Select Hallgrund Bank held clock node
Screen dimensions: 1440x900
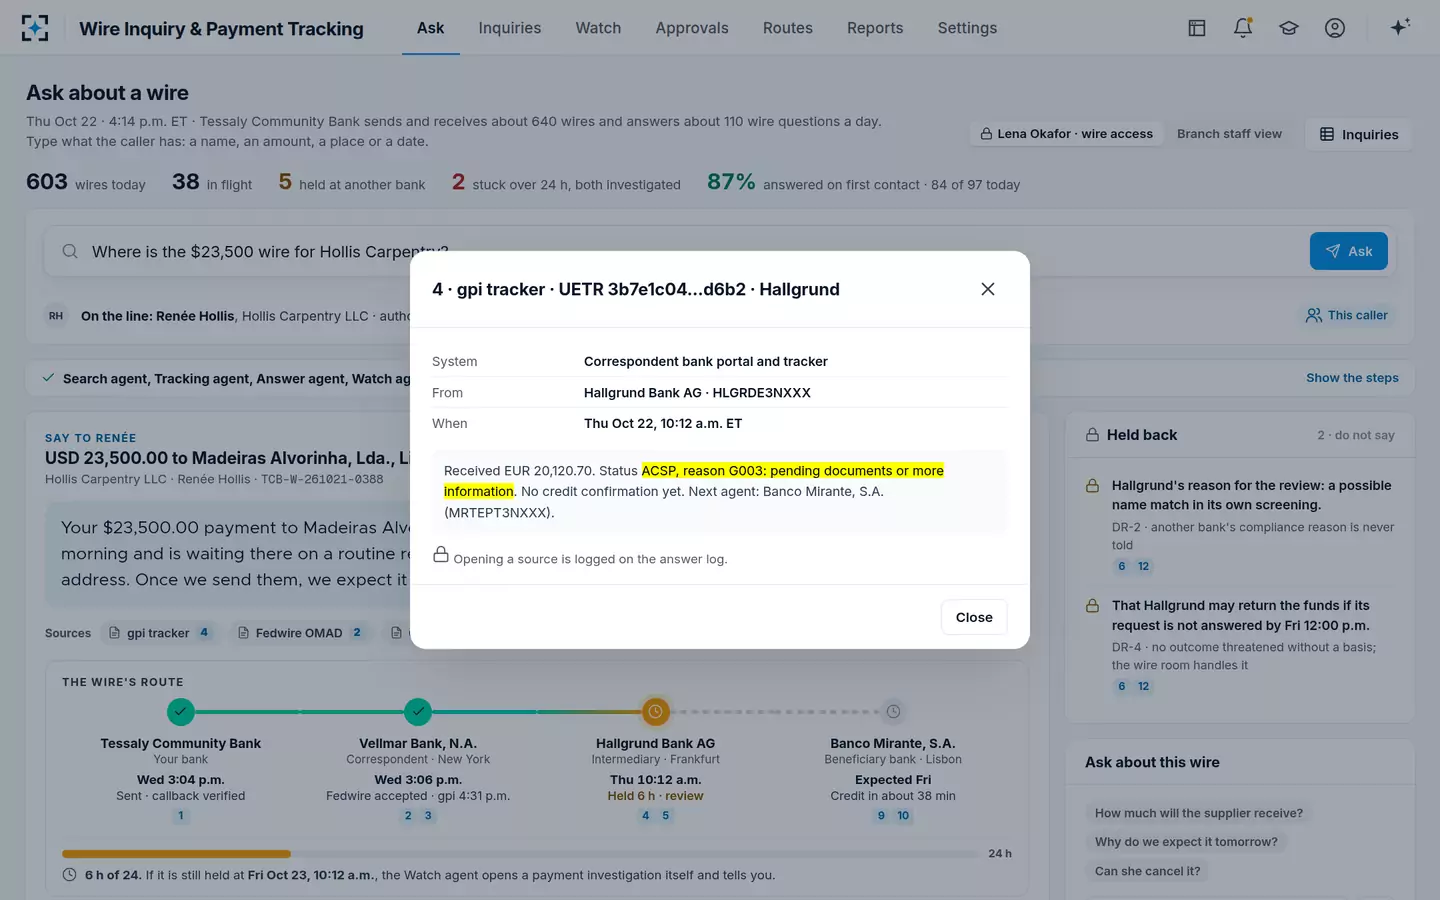pyautogui.click(x=655, y=712)
